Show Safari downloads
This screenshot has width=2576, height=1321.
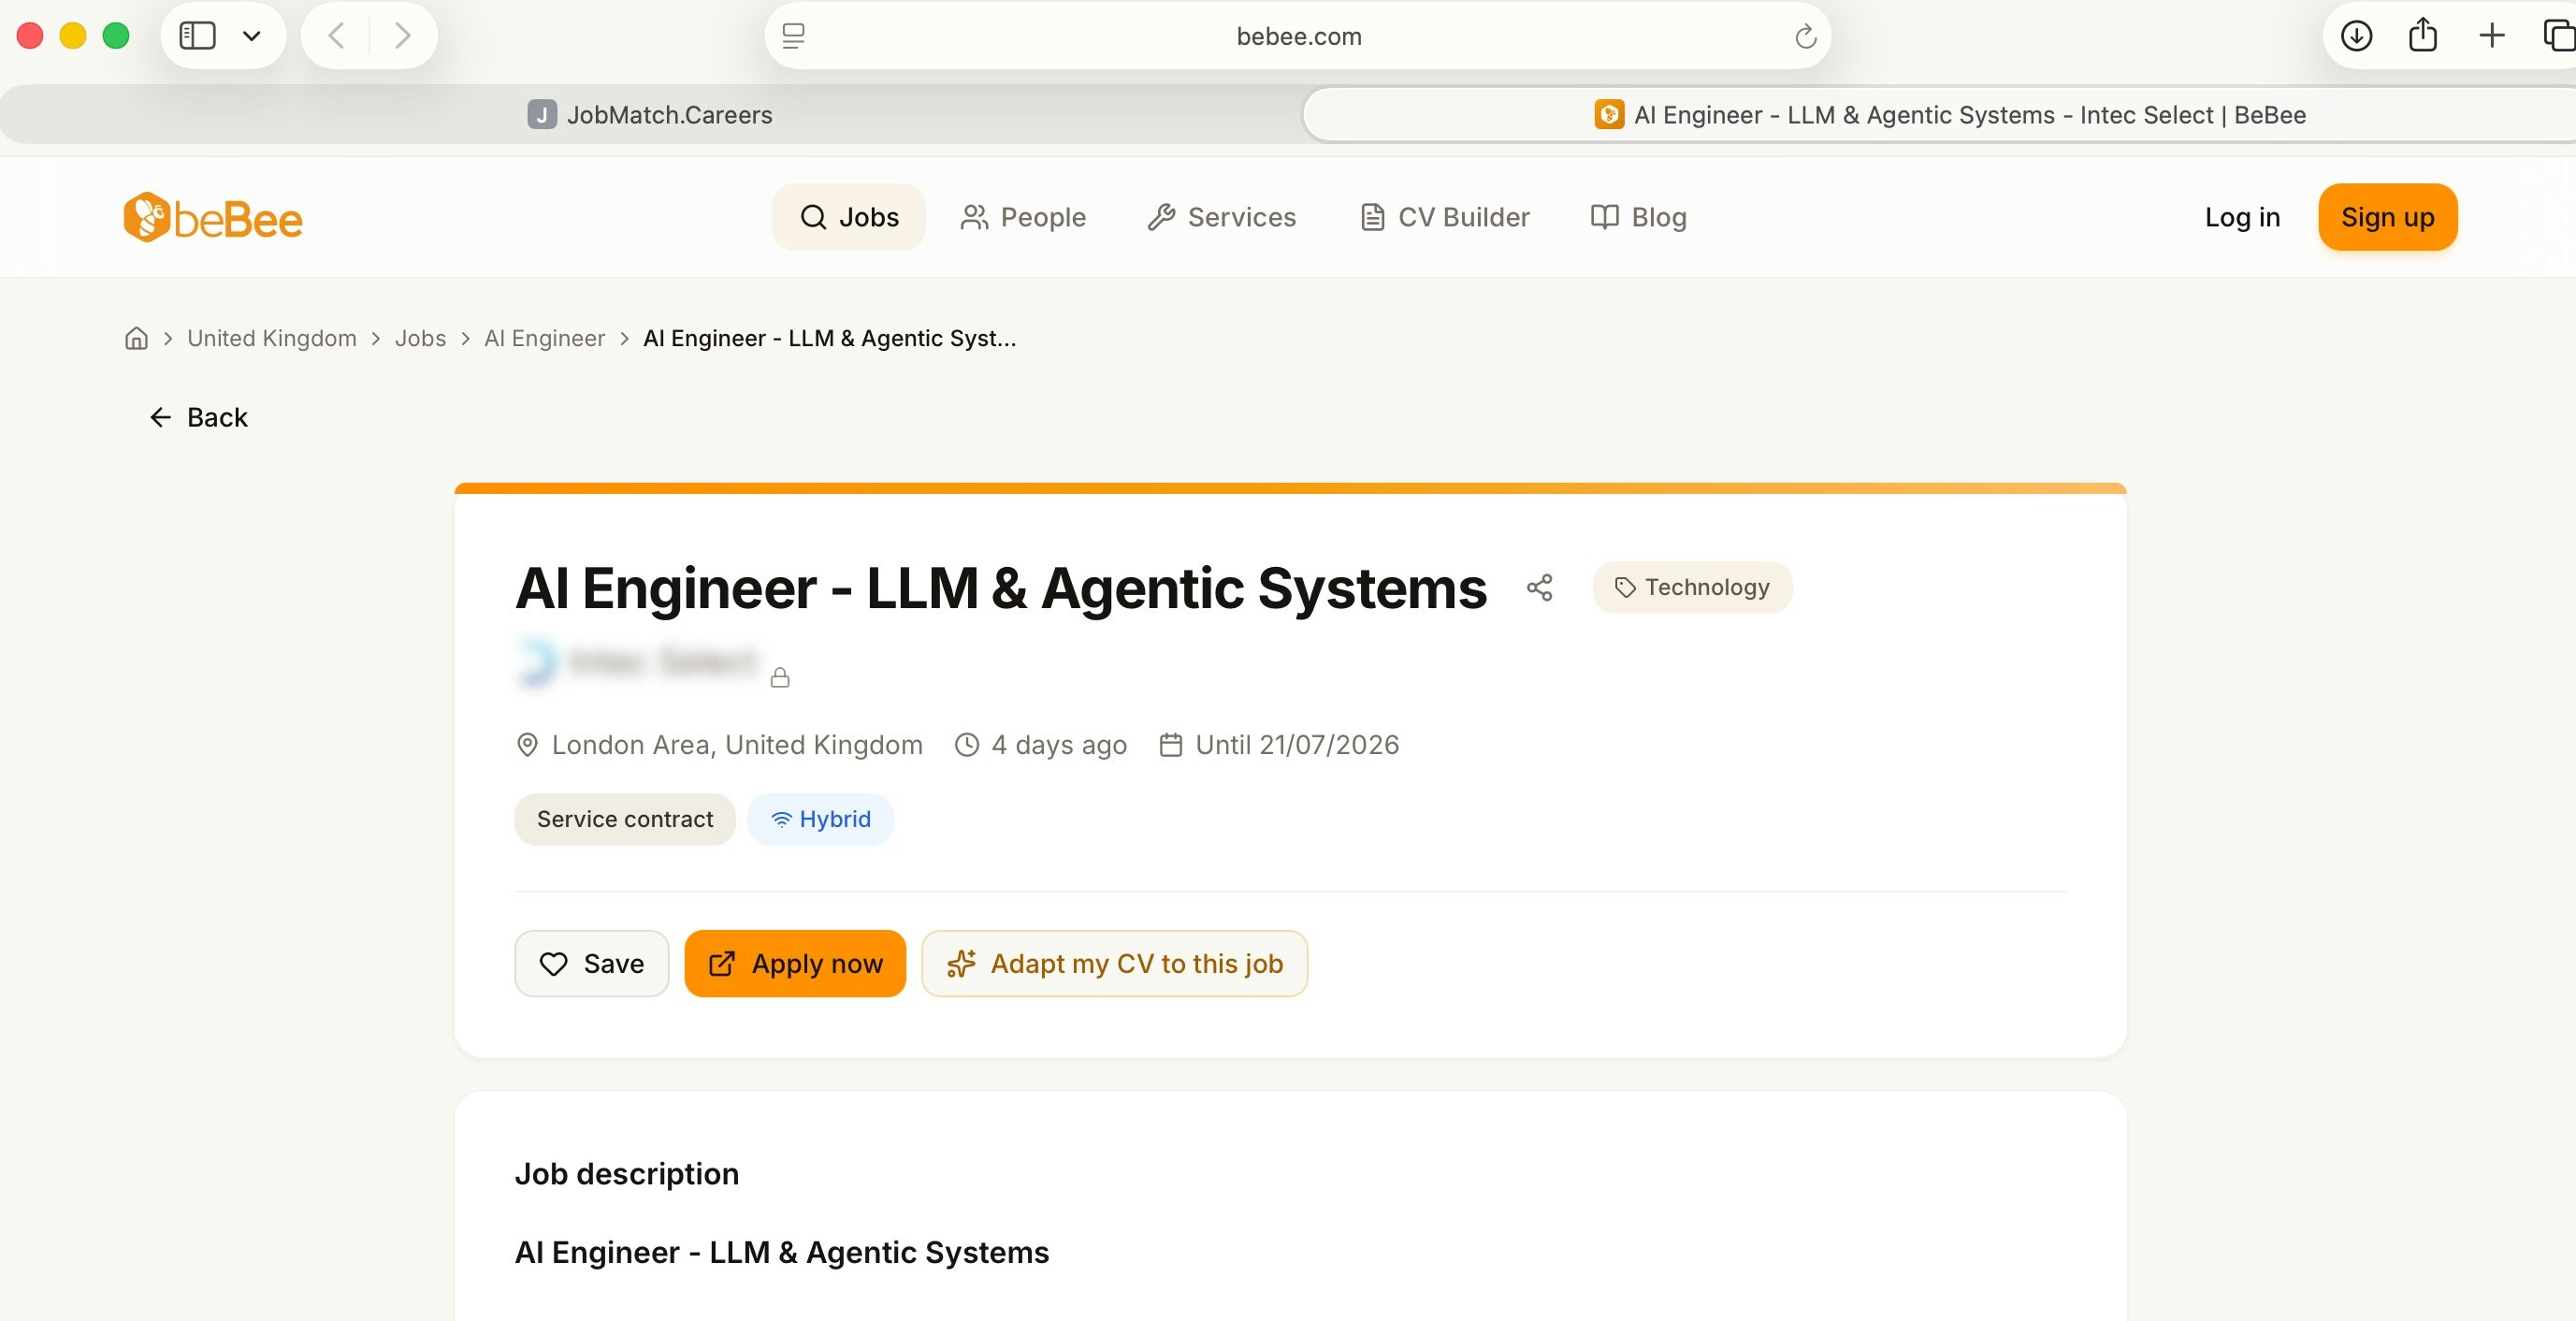[2356, 36]
